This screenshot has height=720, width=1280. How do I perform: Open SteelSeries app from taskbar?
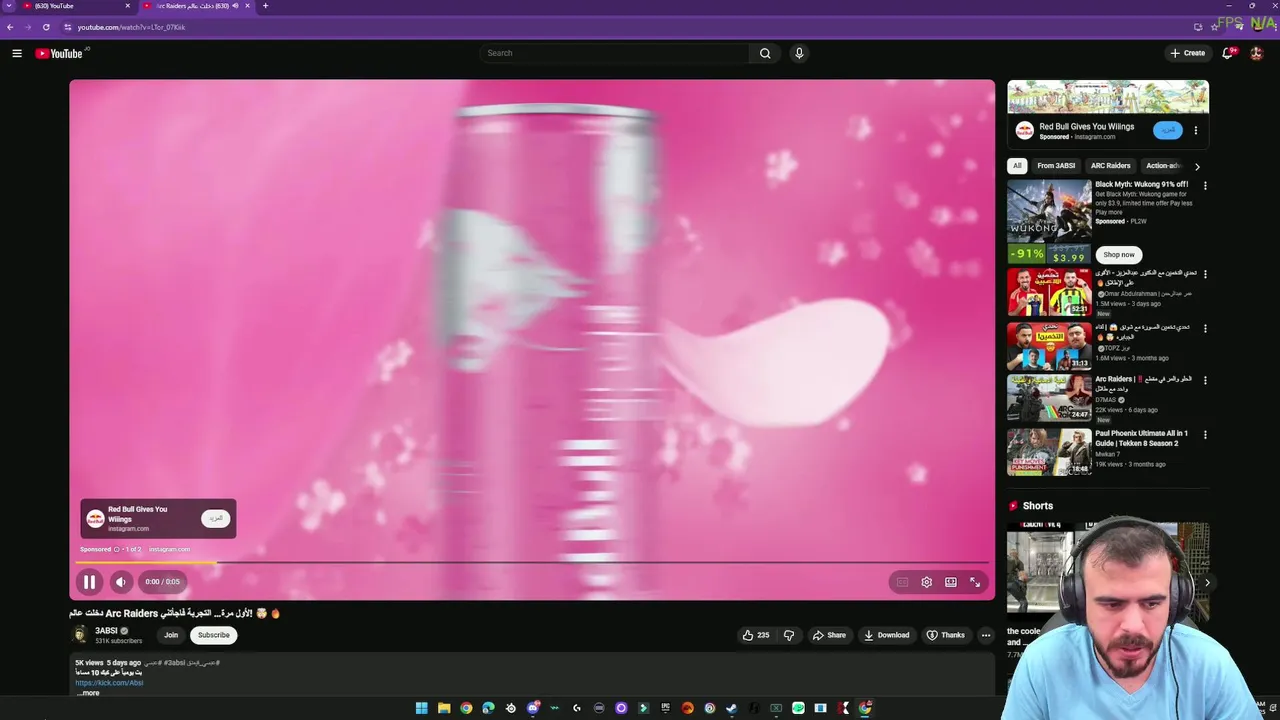click(510, 708)
